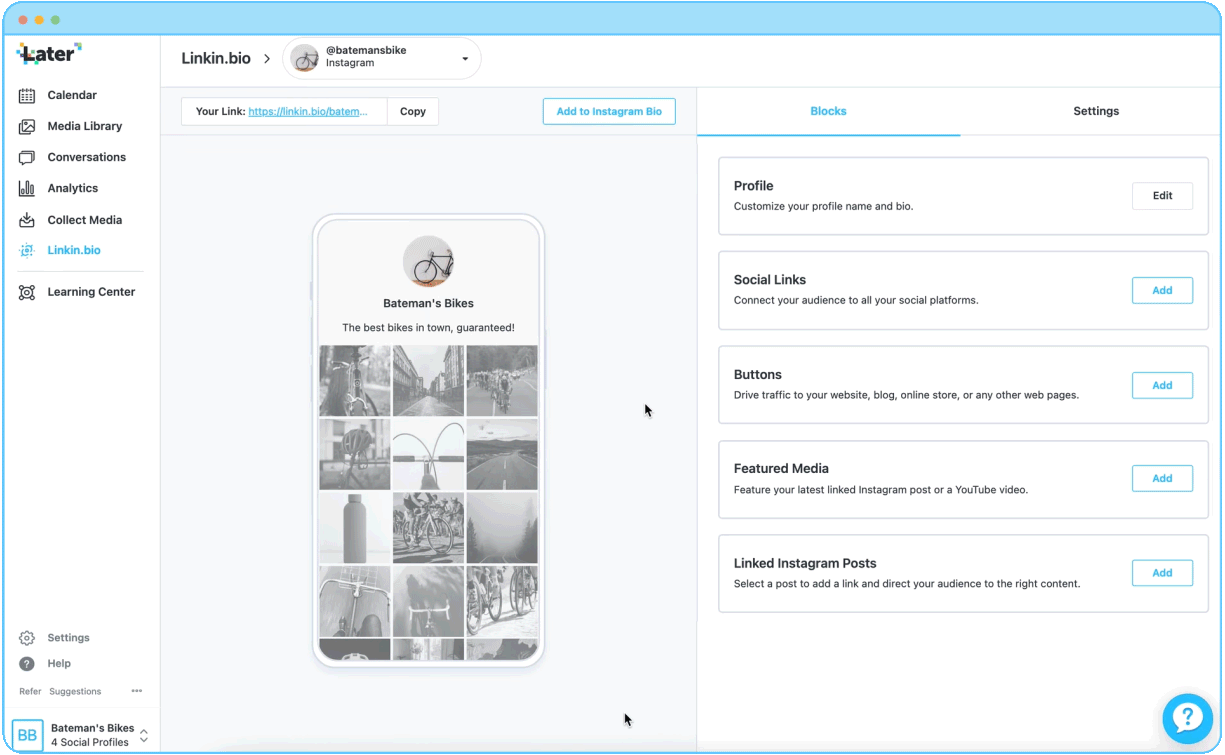Click the bike profile picture in phone preview
The image size is (1225, 755).
pos(428,262)
